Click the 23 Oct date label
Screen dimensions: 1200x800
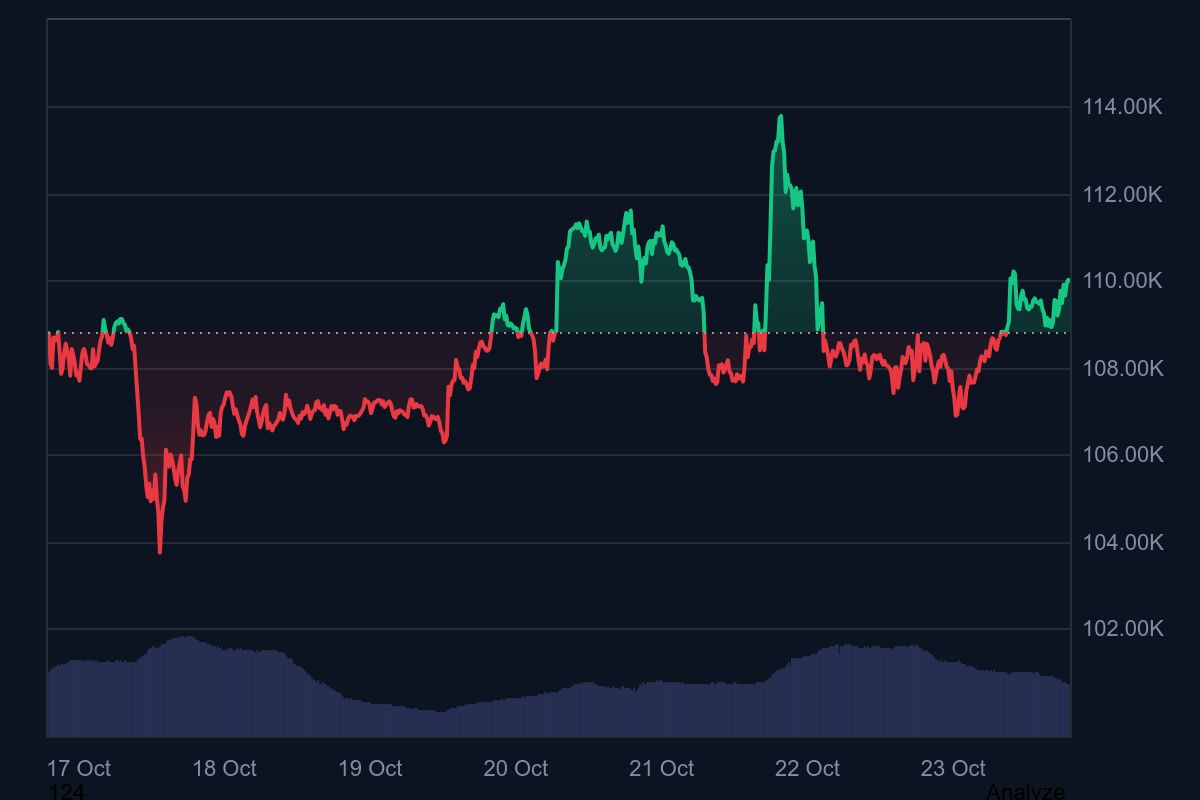[952, 768]
